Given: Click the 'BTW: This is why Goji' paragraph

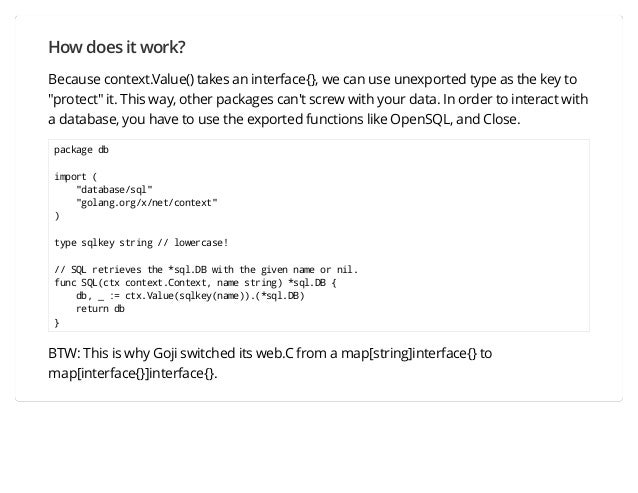Looking at the screenshot, I should point(270,363).
